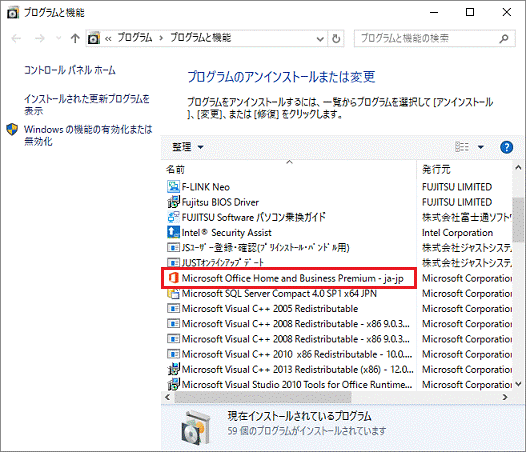Select Fujitsu BIOS Driver entry text
Screen dimensions: 526x452
click(x=220, y=202)
